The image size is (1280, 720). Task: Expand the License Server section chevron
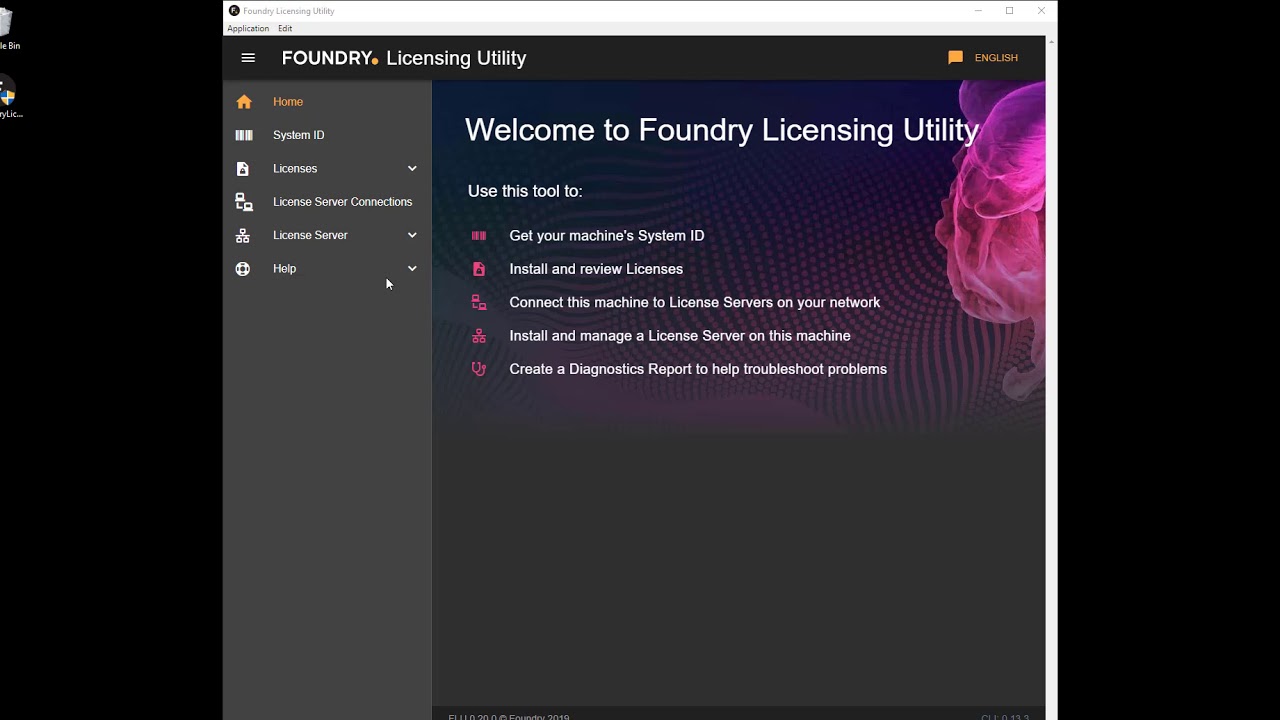[412, 236]
